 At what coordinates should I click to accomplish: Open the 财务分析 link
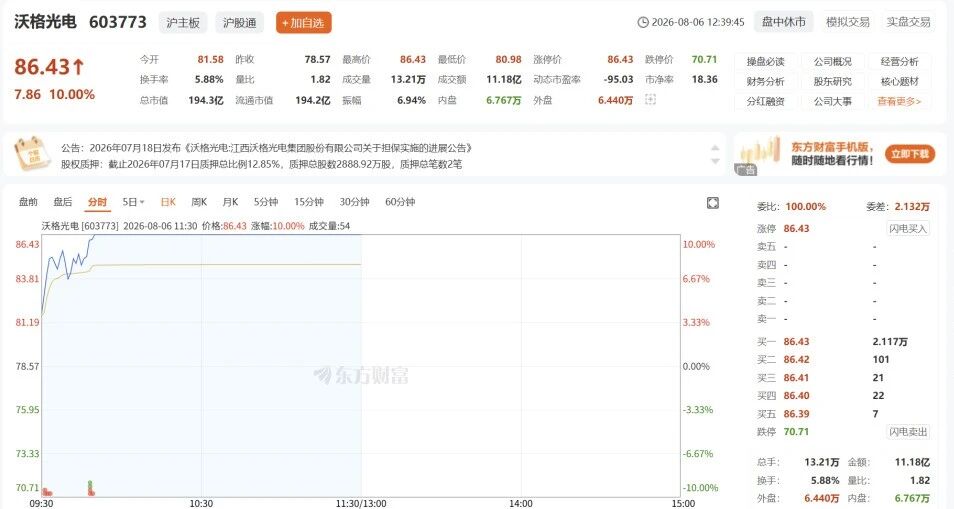(x=765, y=81)
